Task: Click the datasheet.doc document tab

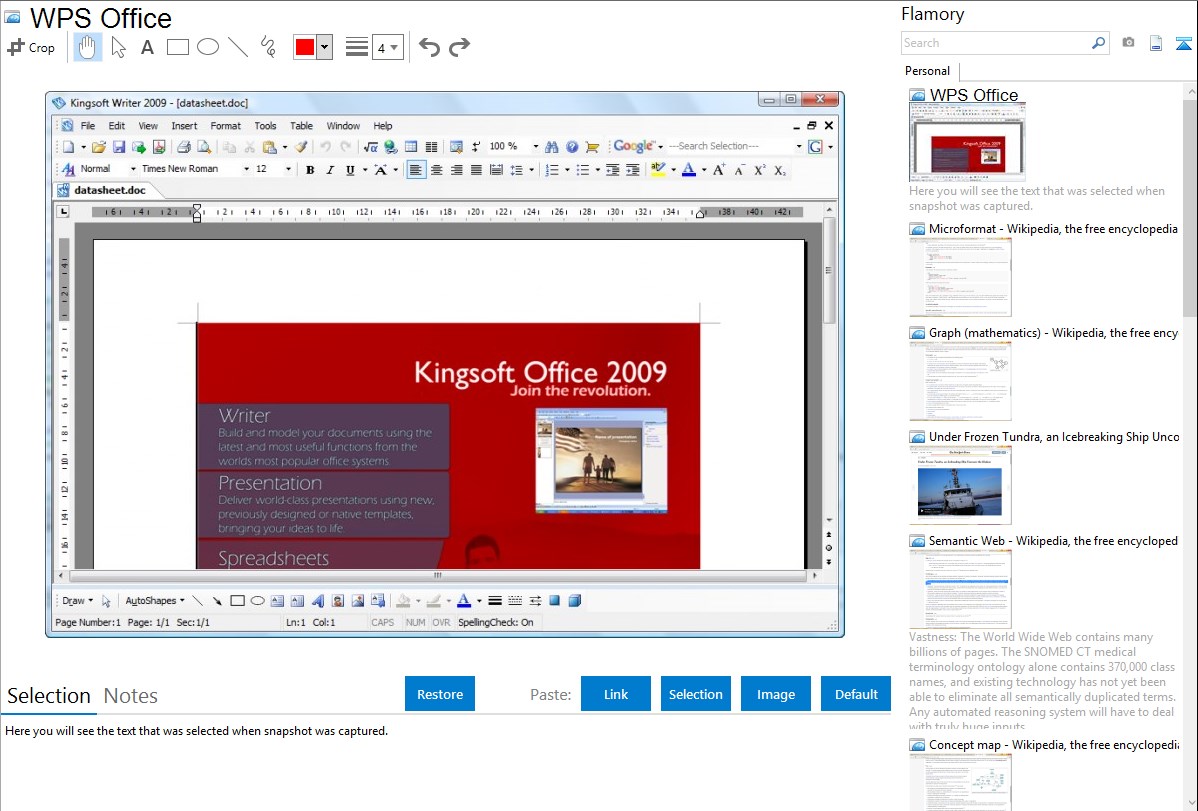Action: pos(109,190)
